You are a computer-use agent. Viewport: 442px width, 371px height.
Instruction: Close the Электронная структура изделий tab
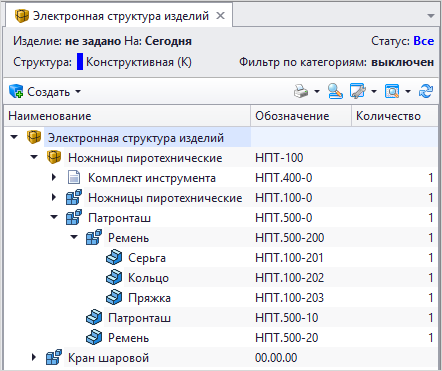[220, 16]
